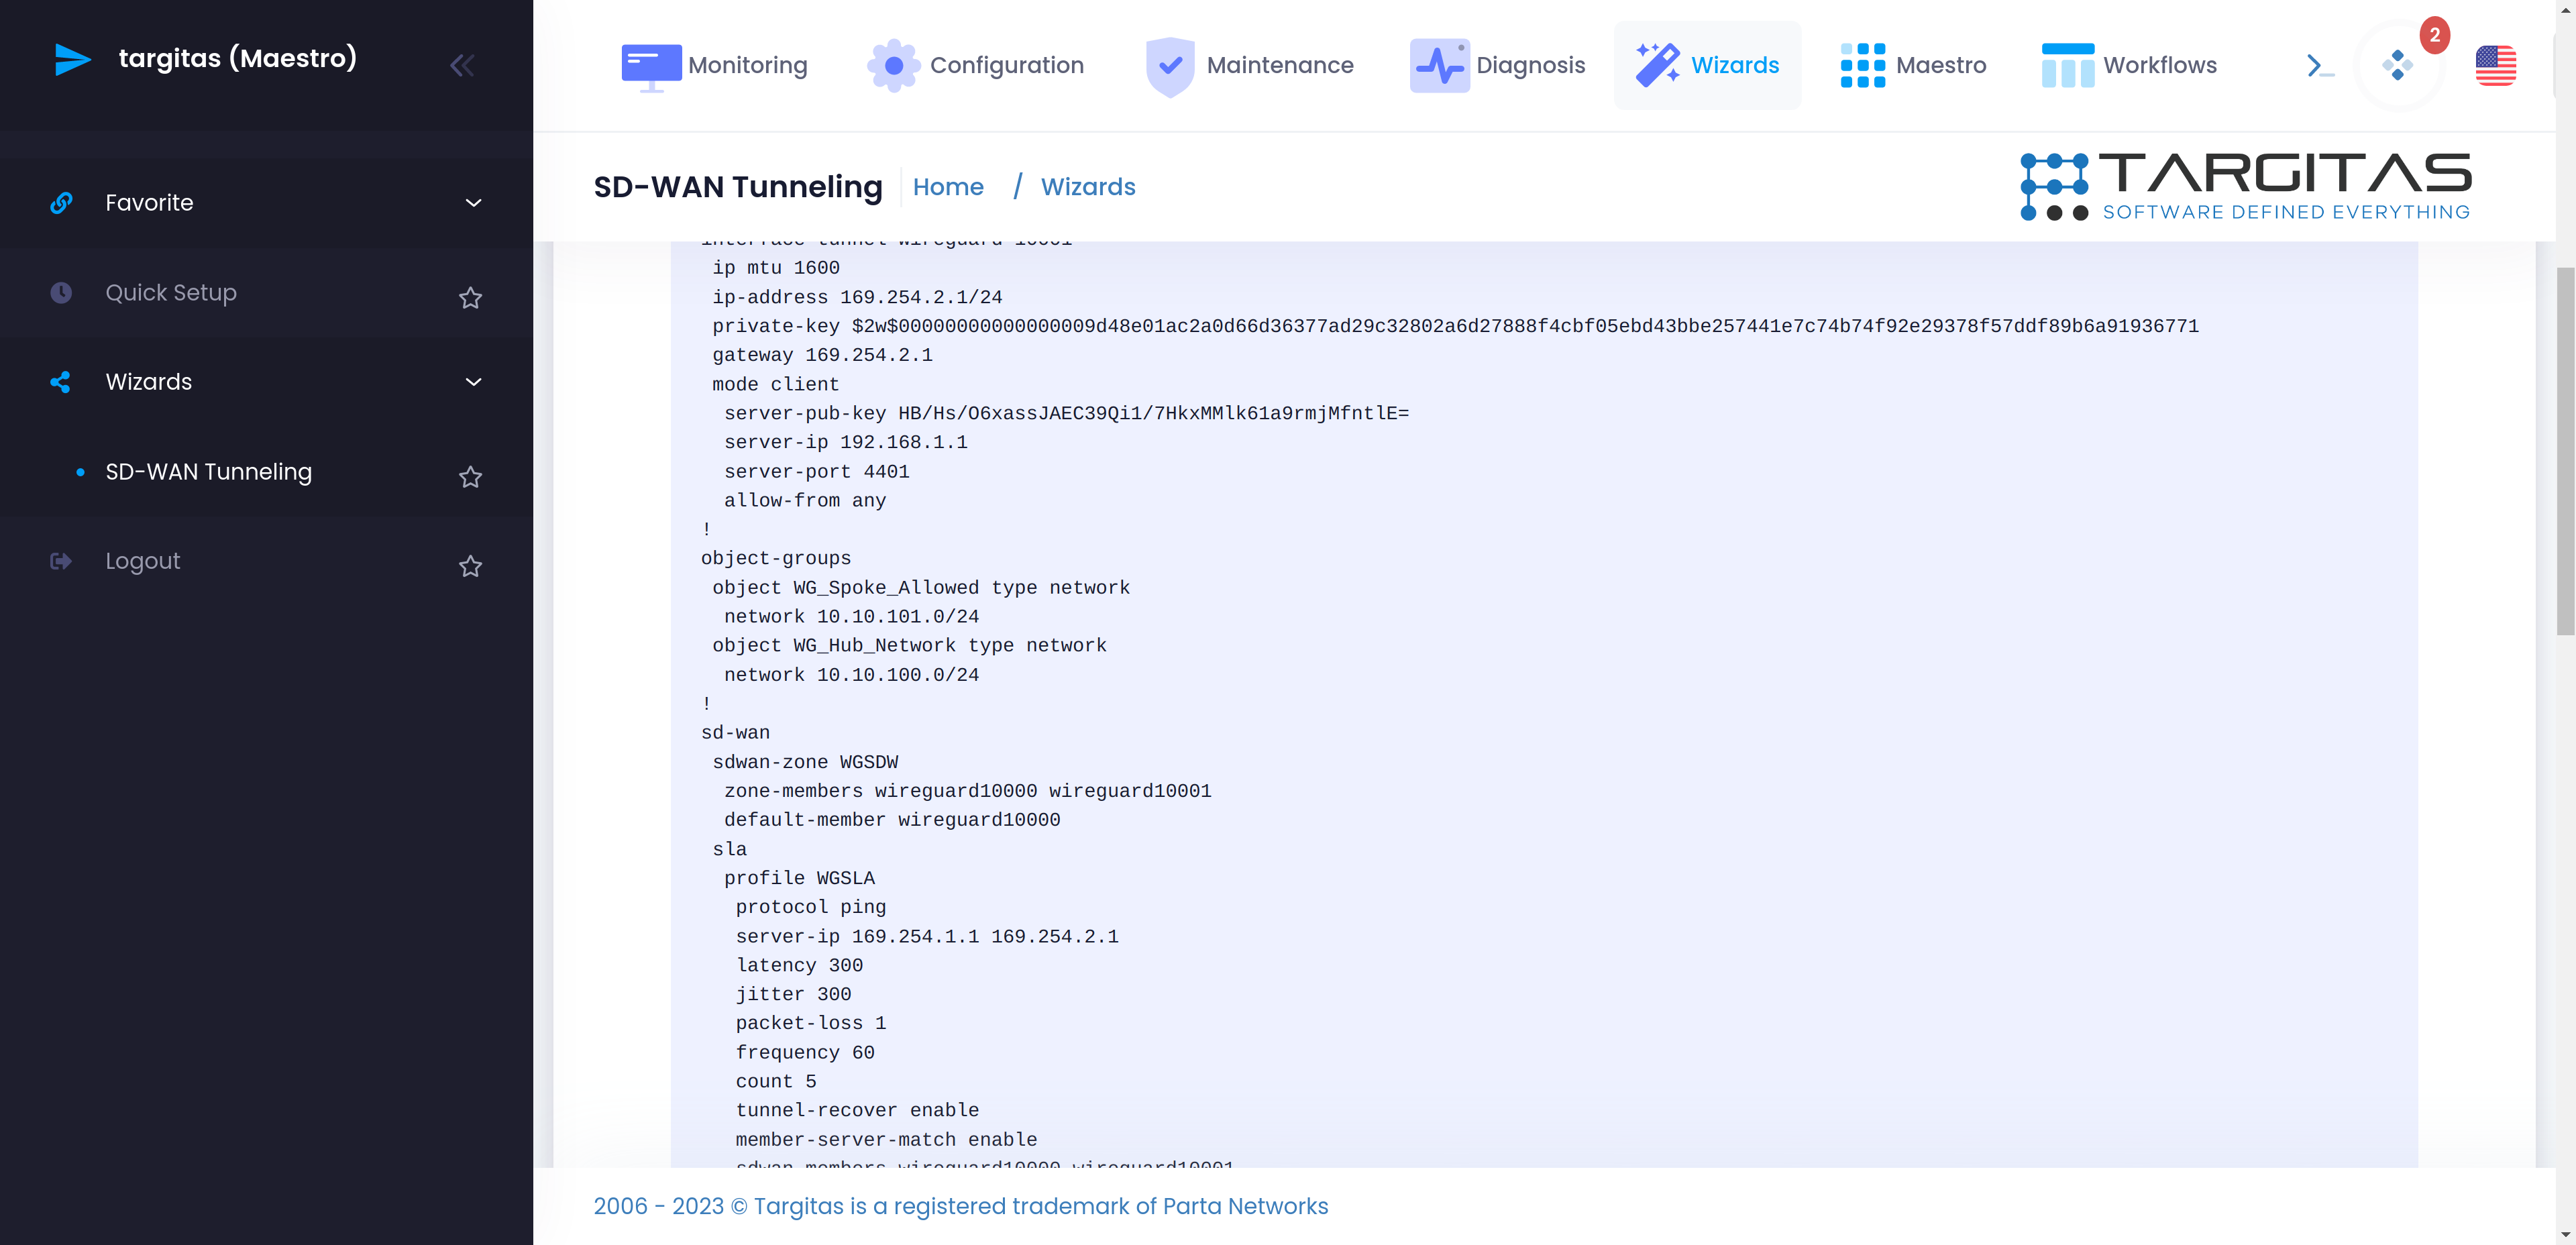Select the Wizards top menu label
The width and height of the screenshot is (2576, 1245).
(1735, 66)
